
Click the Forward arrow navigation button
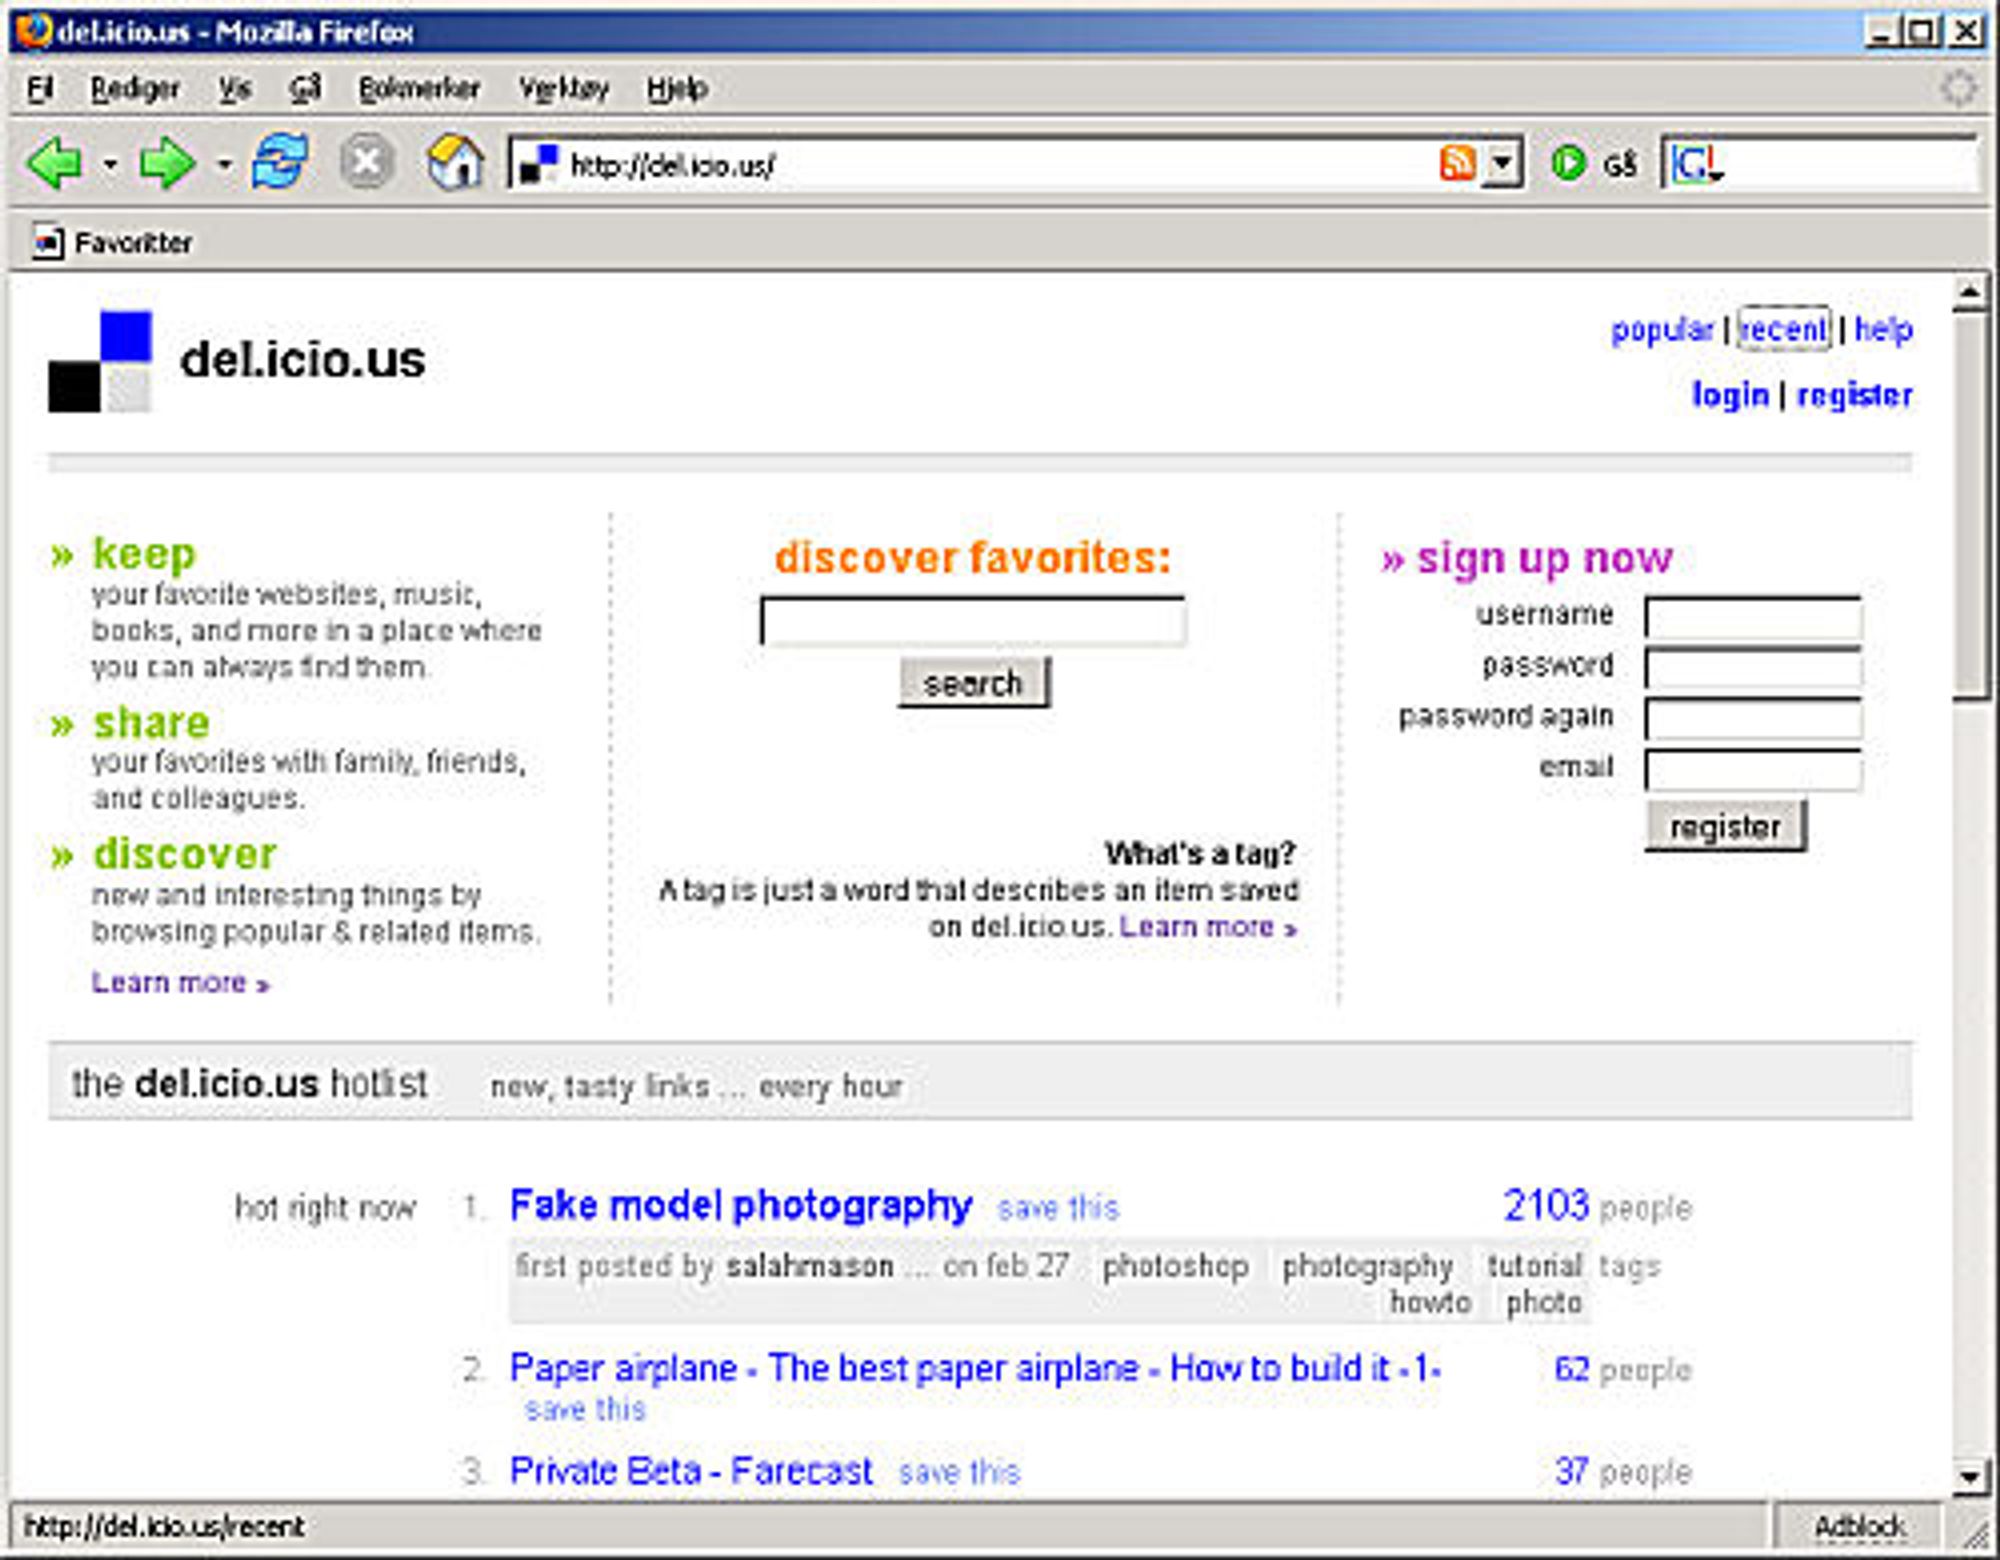(167, 163)
